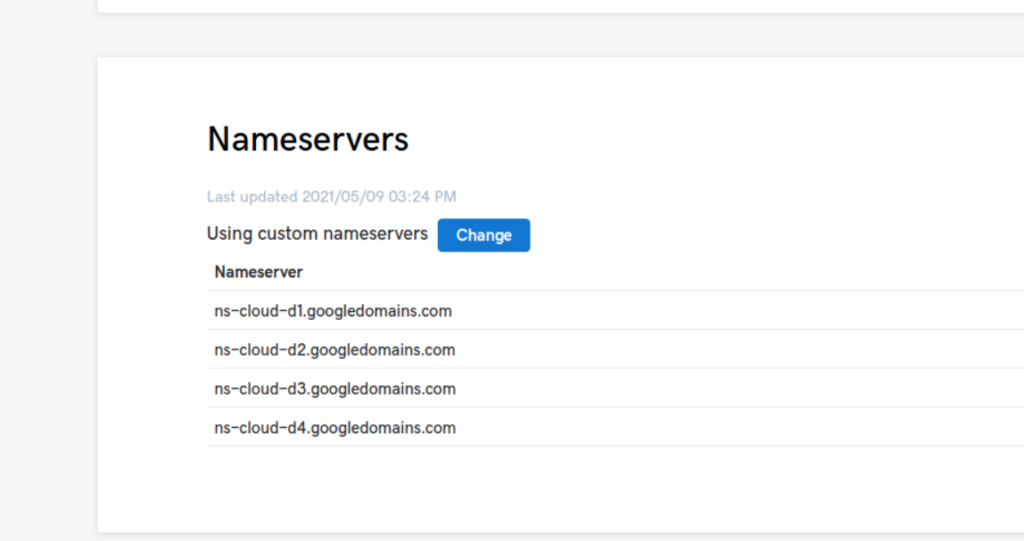The height and width of the screenshot is (541, 1024).
Task: Click empty card space below the nameserver table
Action: point(560,490)
